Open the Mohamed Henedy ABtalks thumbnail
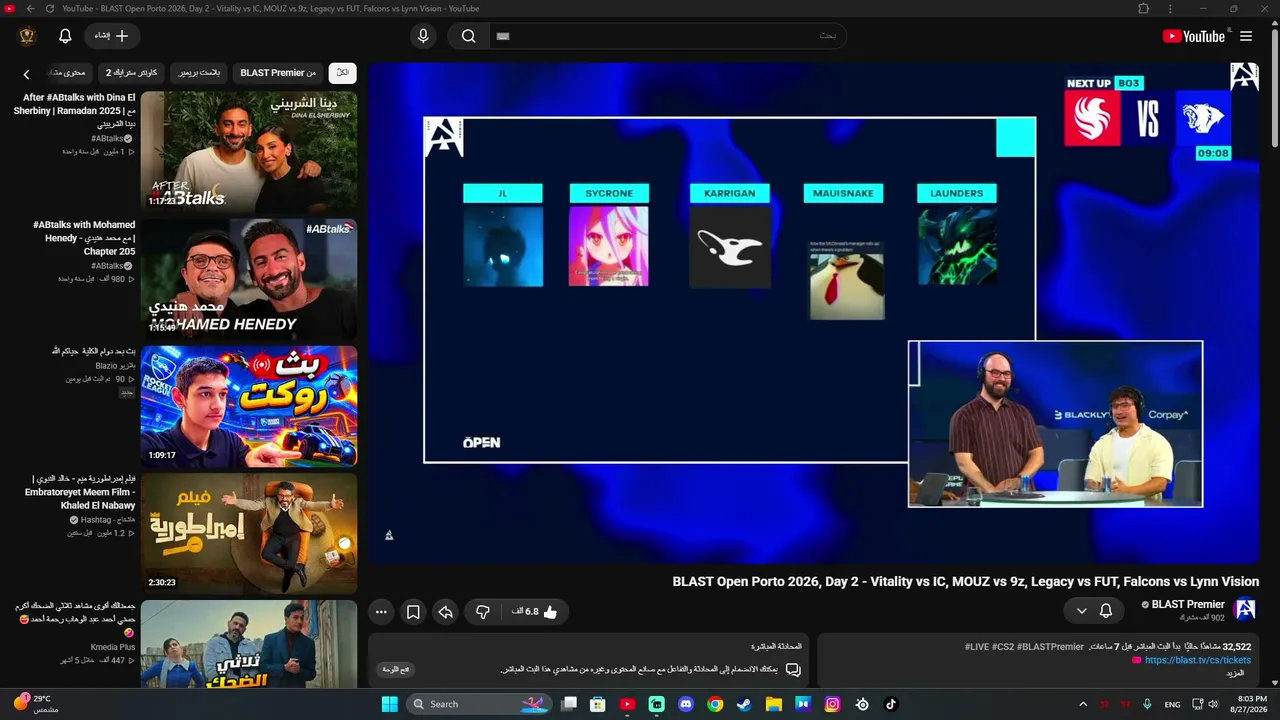 [249, 279]
